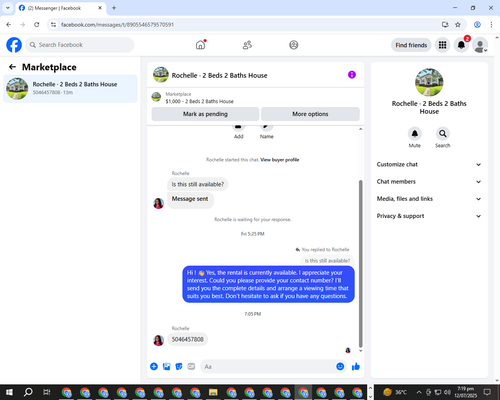The image size is (500, 400).
Task: Go back with the Marketplace arrow
Action: (12, 67)
